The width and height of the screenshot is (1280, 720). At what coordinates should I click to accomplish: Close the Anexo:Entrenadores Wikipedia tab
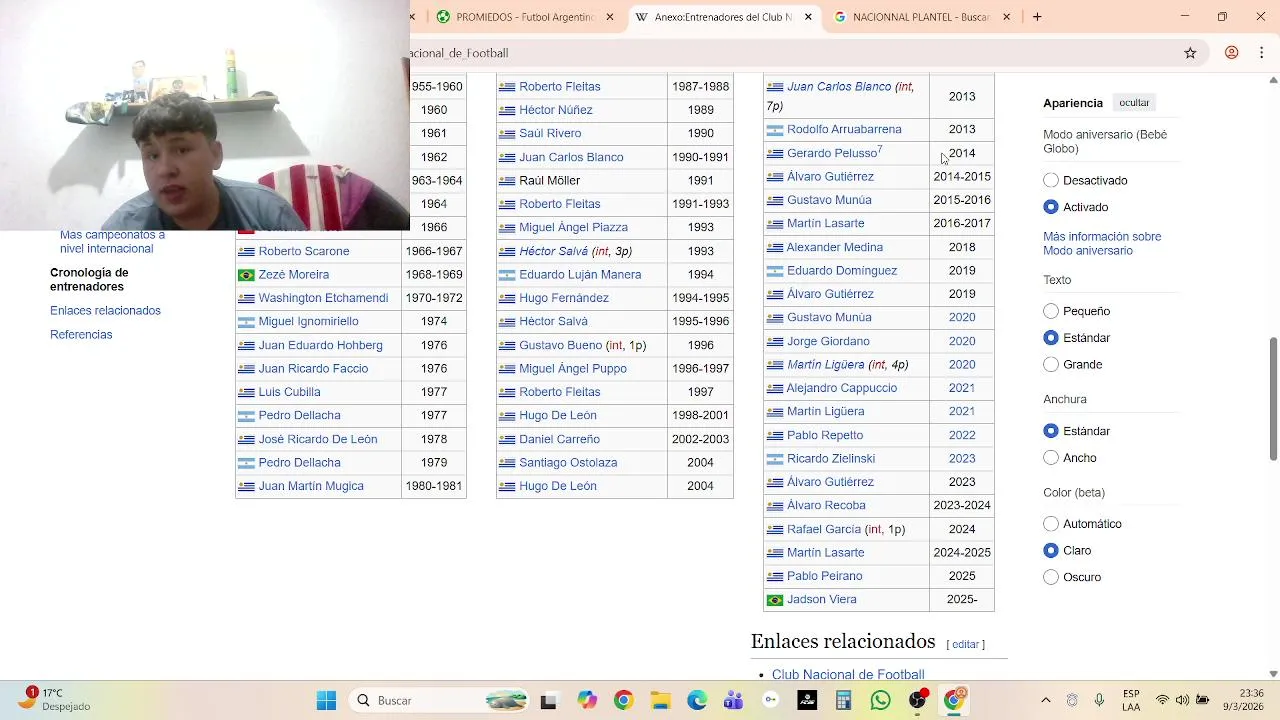808,17
